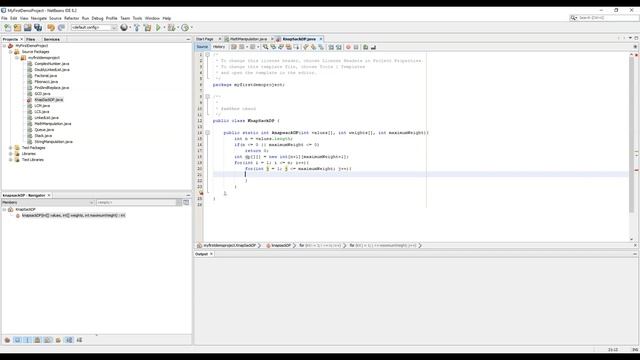Click the Debug Project toolbar icon
The width and height of the screenshot is (640, 360).
(171, 27)
